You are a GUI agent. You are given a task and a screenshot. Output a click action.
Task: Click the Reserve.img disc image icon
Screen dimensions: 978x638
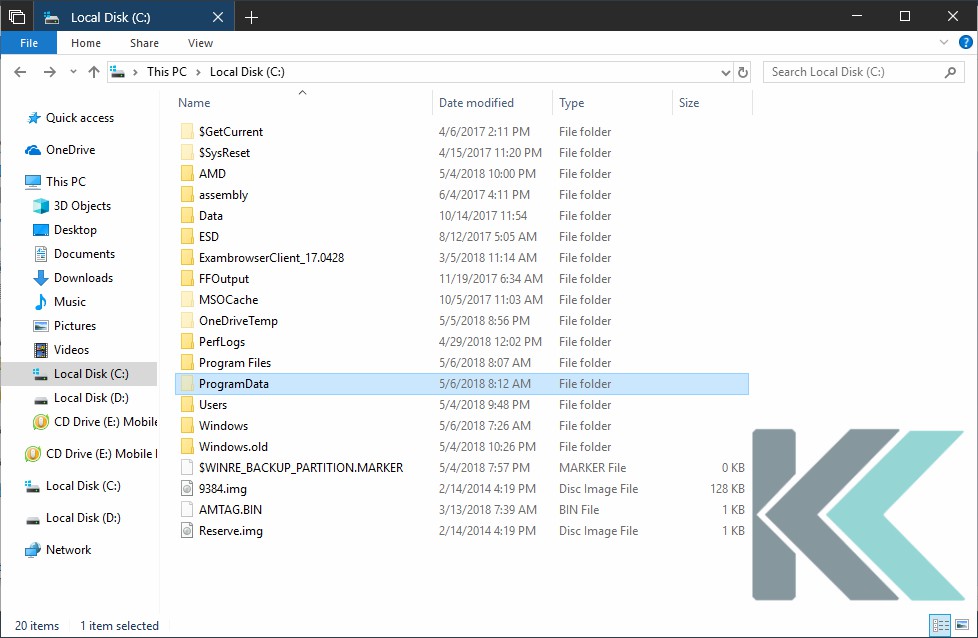186,530
